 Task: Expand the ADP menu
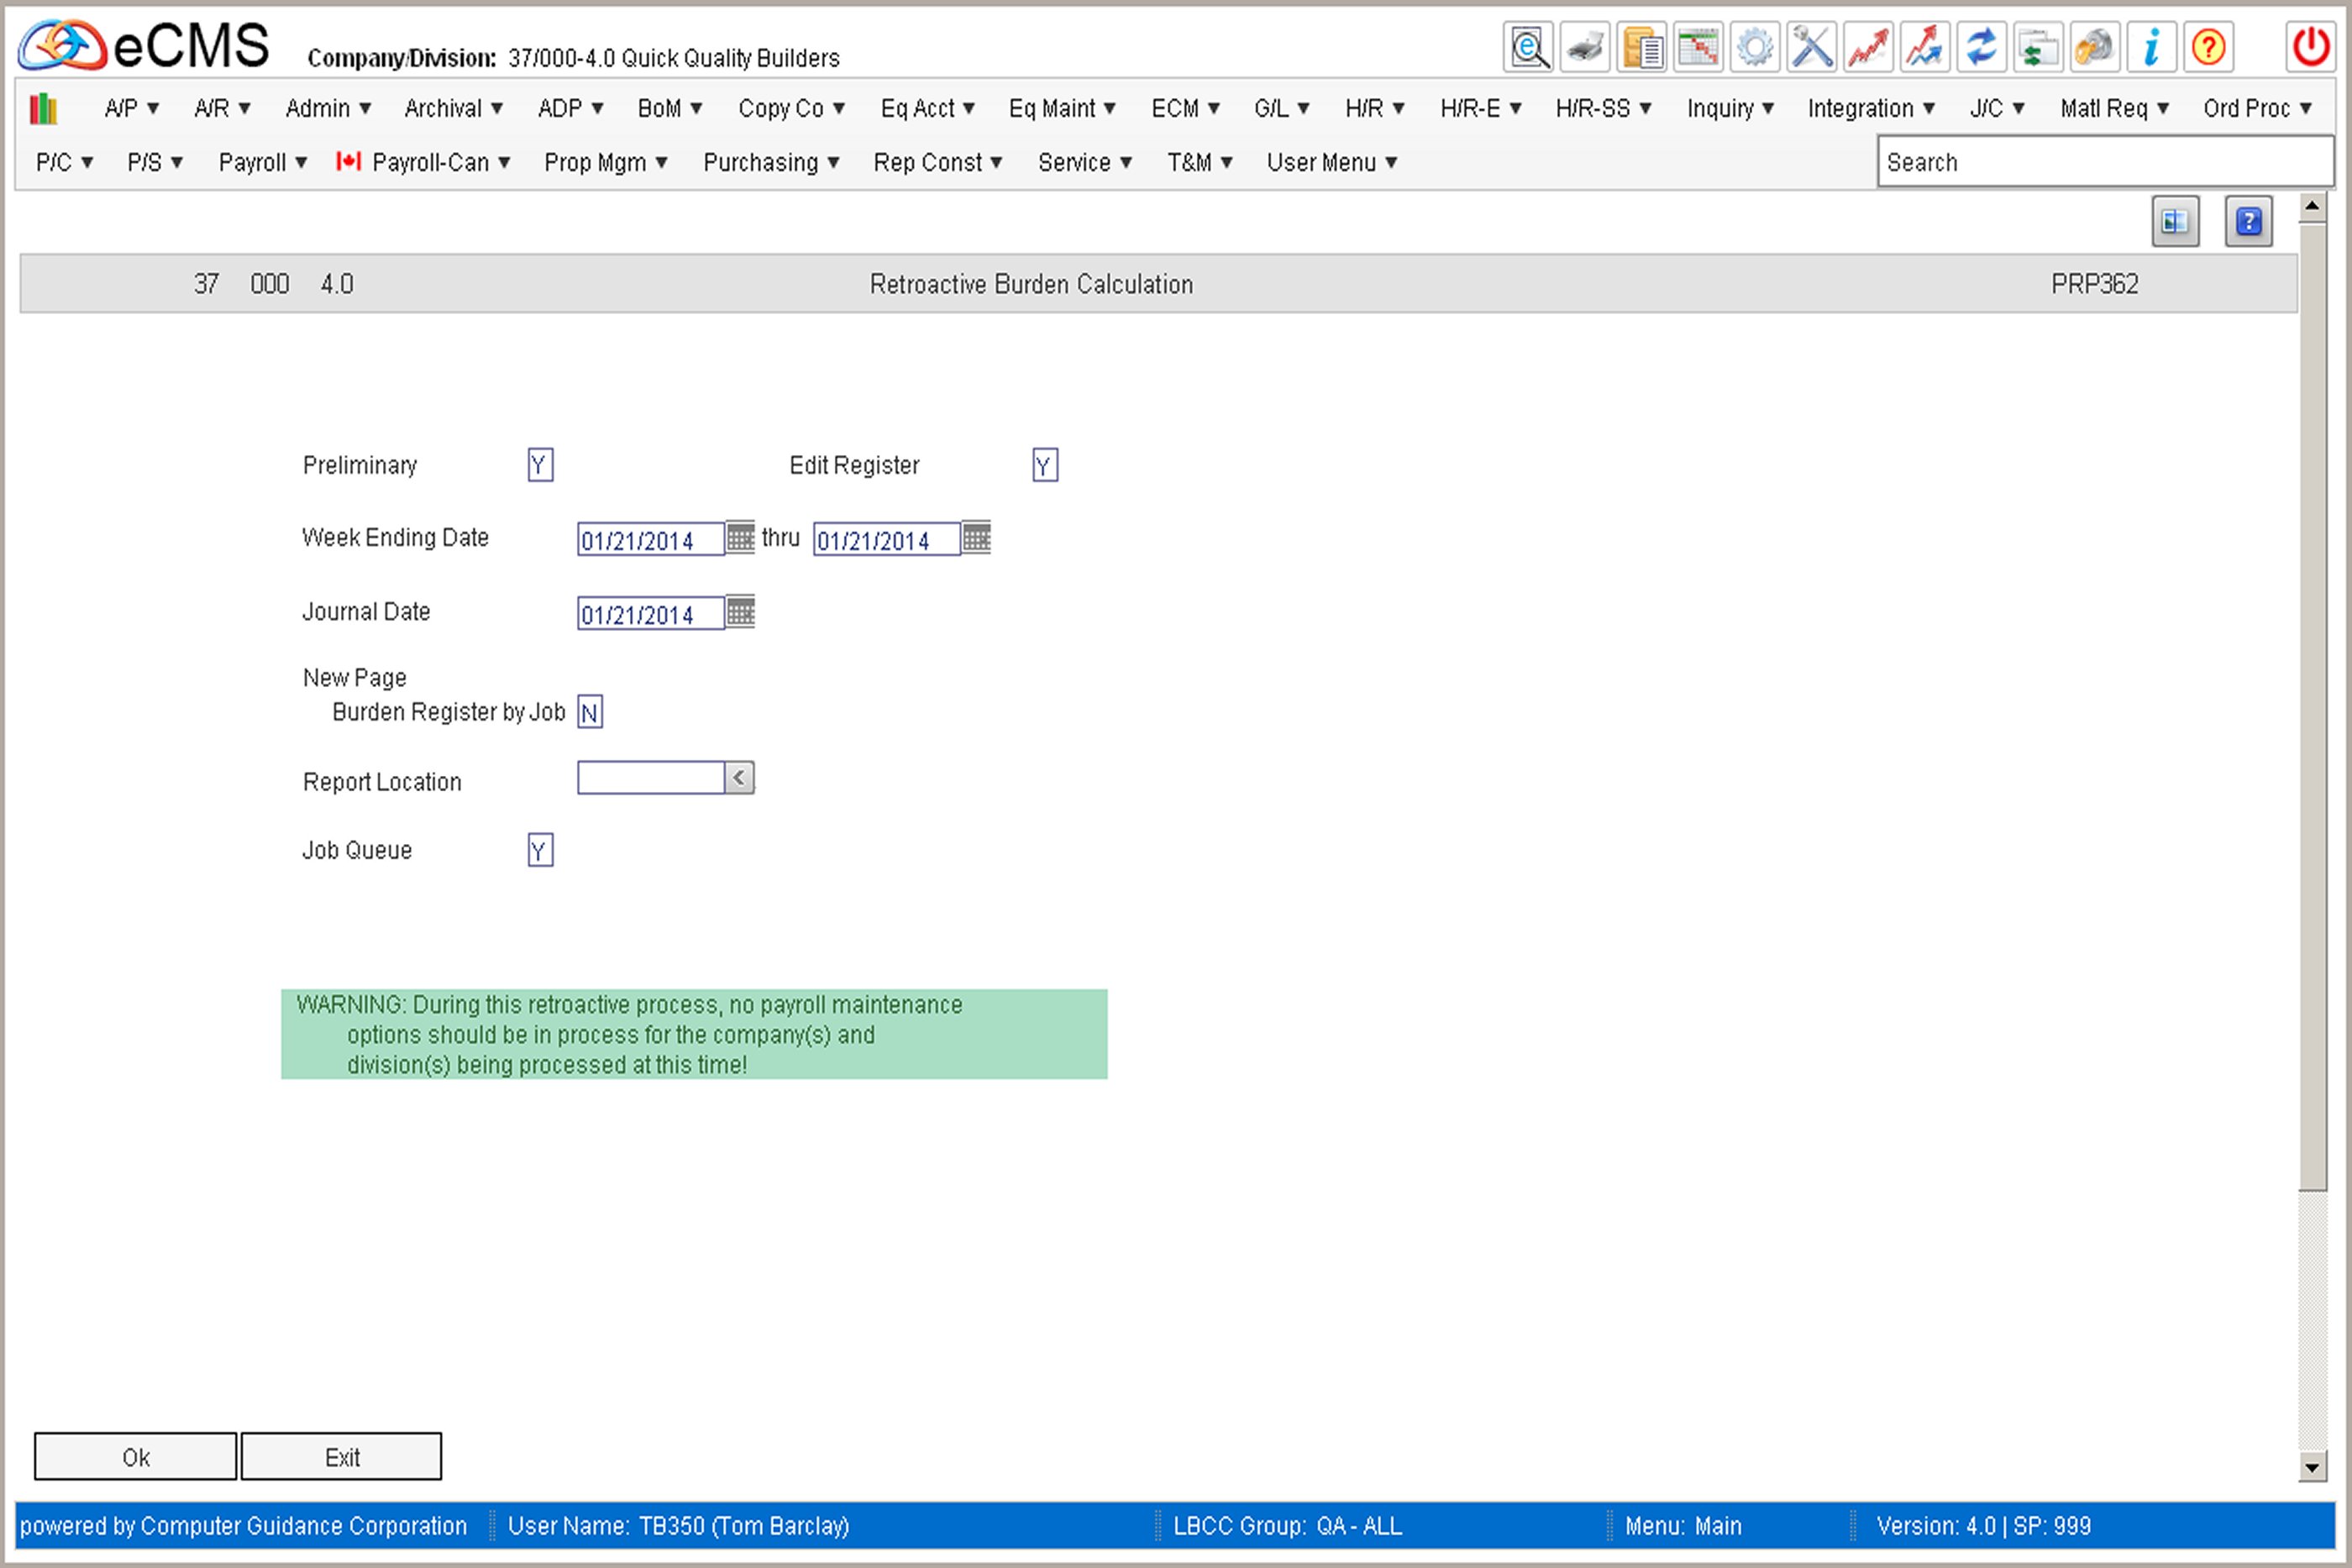click(x=570, y=108)
